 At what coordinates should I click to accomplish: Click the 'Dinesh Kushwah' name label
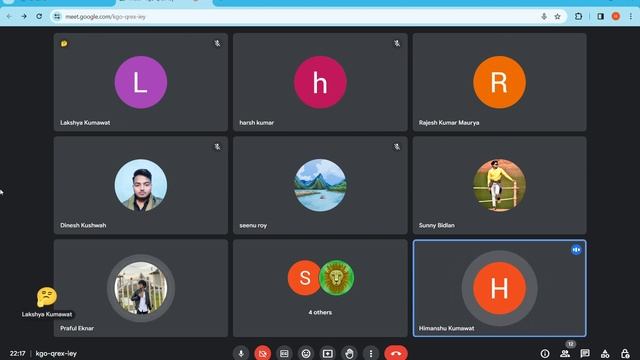point(83,225)
